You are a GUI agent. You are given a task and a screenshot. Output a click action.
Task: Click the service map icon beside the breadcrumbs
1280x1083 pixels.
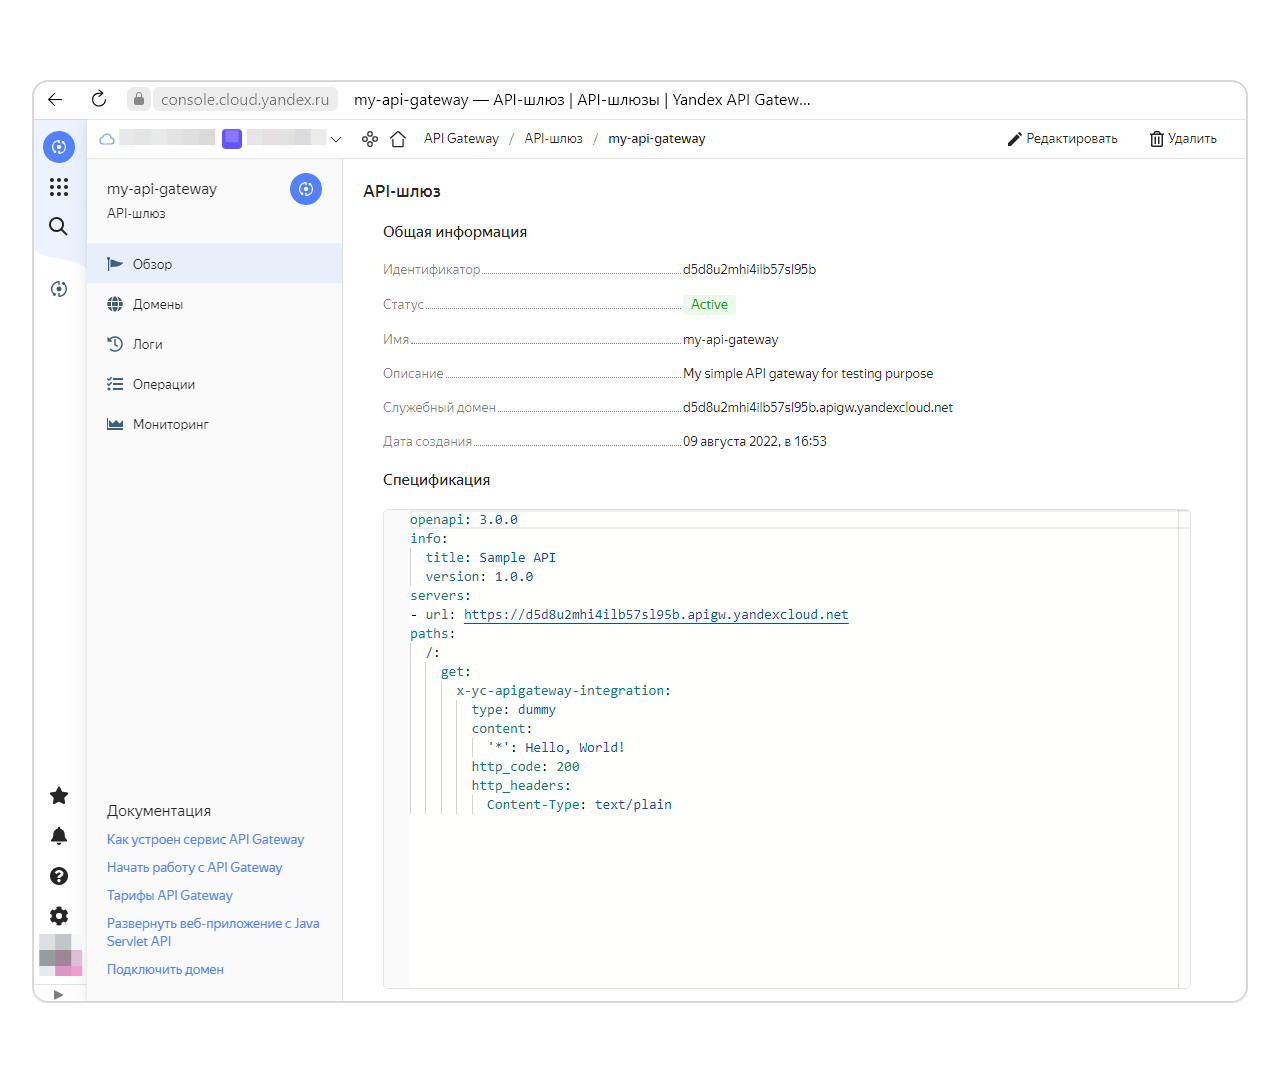pyautogui.click(x=369, y=138)
